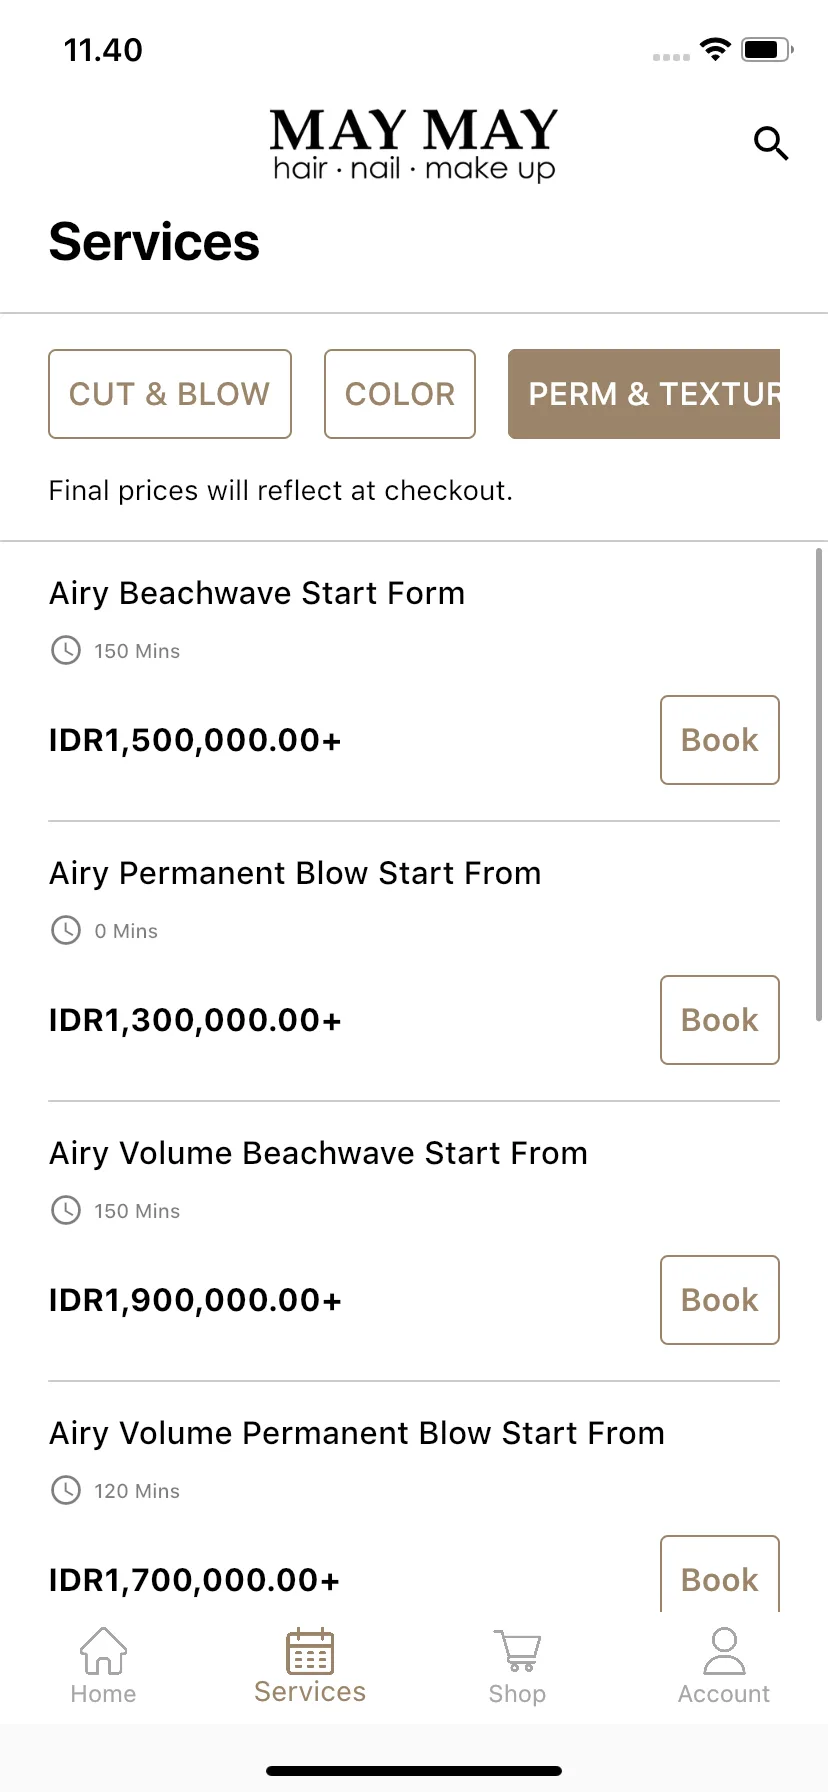
Task: Select the PERM & TEXTURE category tab
Action: pos(644,394)
